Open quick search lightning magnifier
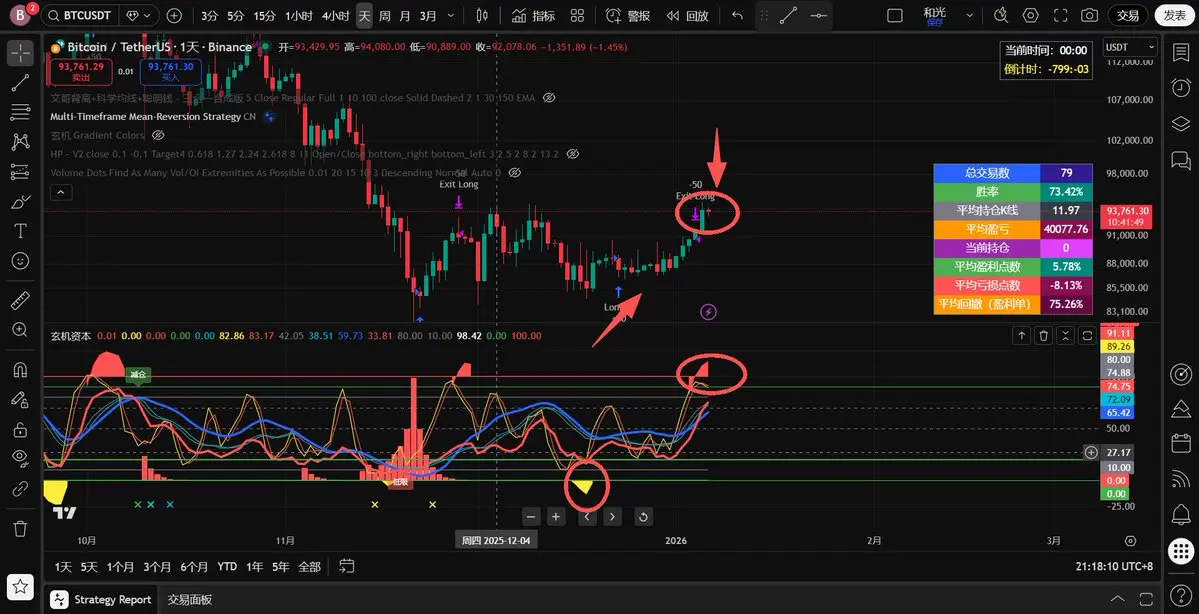Image resolution: width=1199 pixels, height=614 pixels. click(x=1000, y=15)
